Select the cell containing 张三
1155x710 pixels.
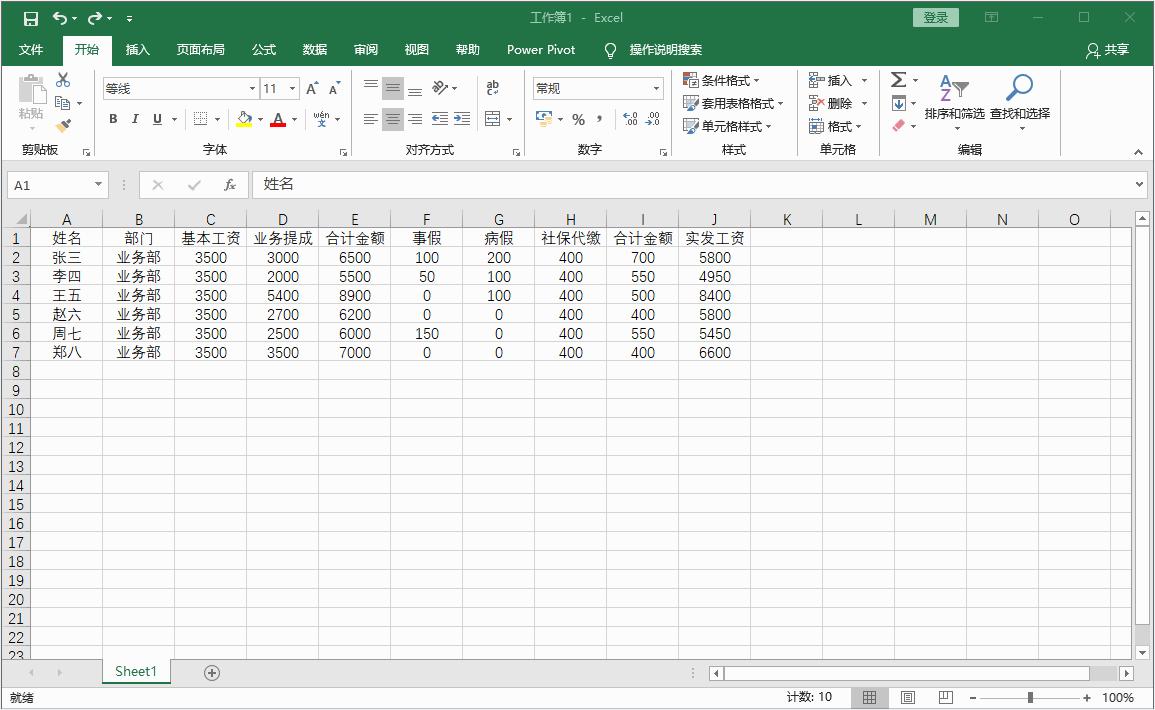[67, 257]
